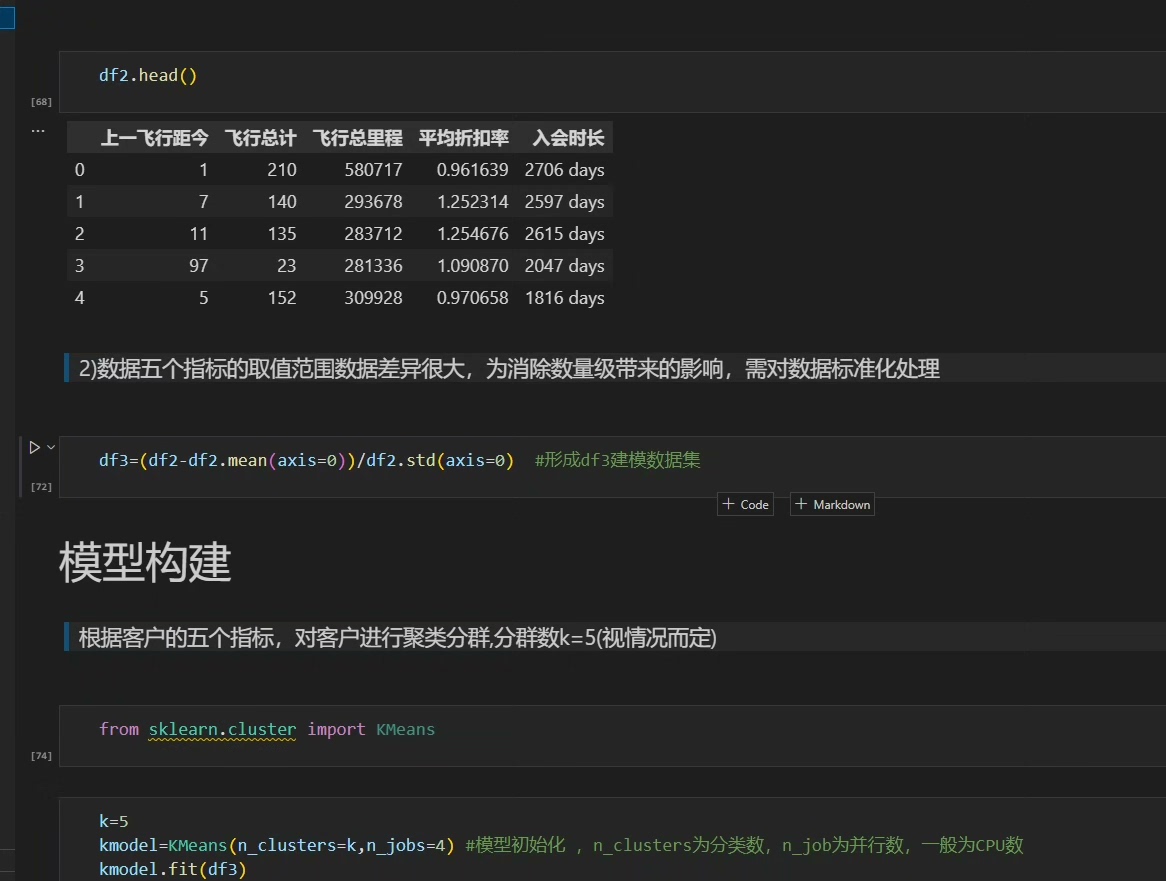
Task: Click the discount rate 0.961639
Action: pos(472,170)
